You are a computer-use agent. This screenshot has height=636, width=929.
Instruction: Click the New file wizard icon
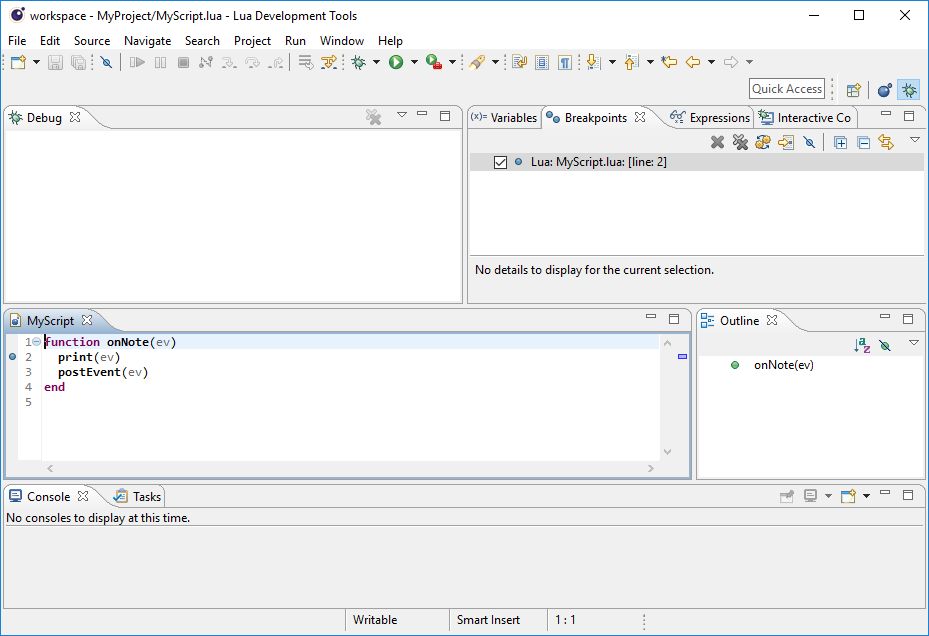point(18,62)
